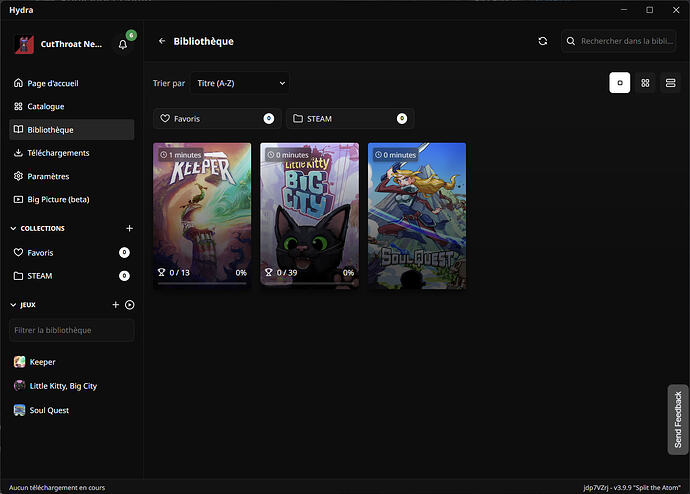Collapse the COLLECTIONS section chevron

13,228
